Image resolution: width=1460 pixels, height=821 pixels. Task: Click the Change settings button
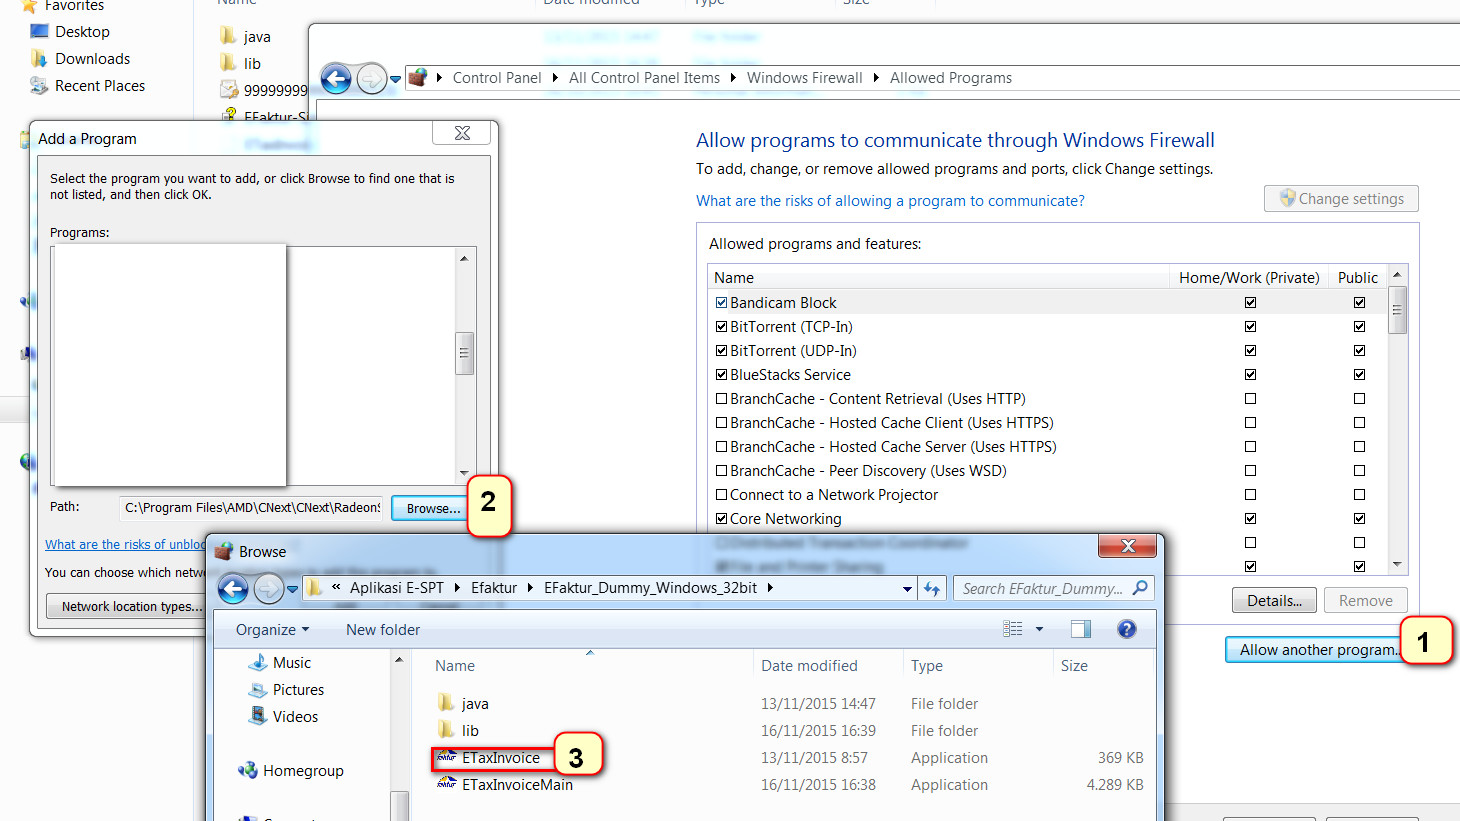(1341, 199)
